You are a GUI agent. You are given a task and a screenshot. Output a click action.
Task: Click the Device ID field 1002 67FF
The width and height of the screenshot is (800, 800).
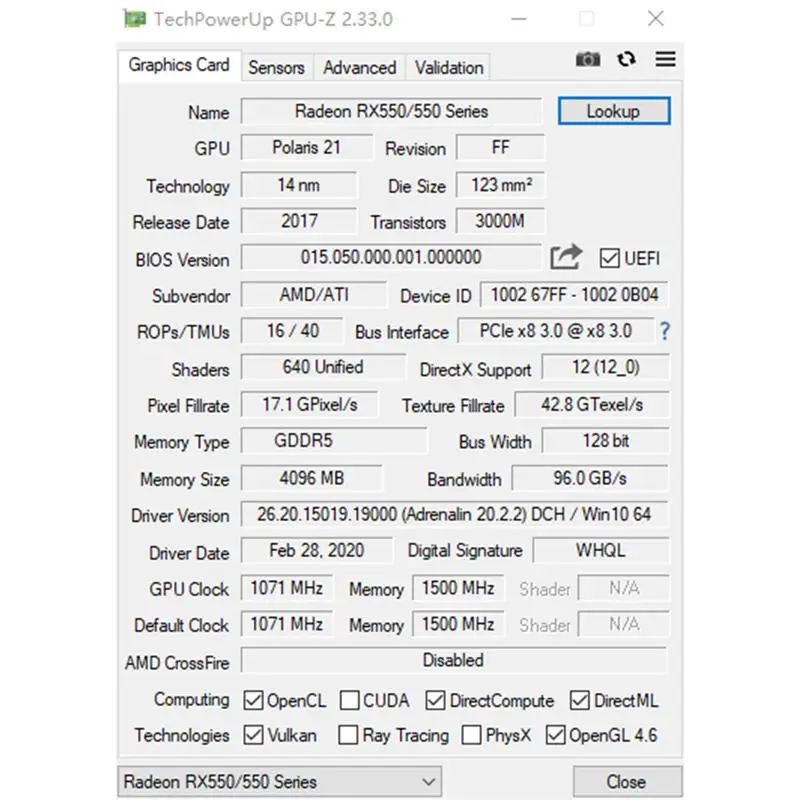pos(574,294)
